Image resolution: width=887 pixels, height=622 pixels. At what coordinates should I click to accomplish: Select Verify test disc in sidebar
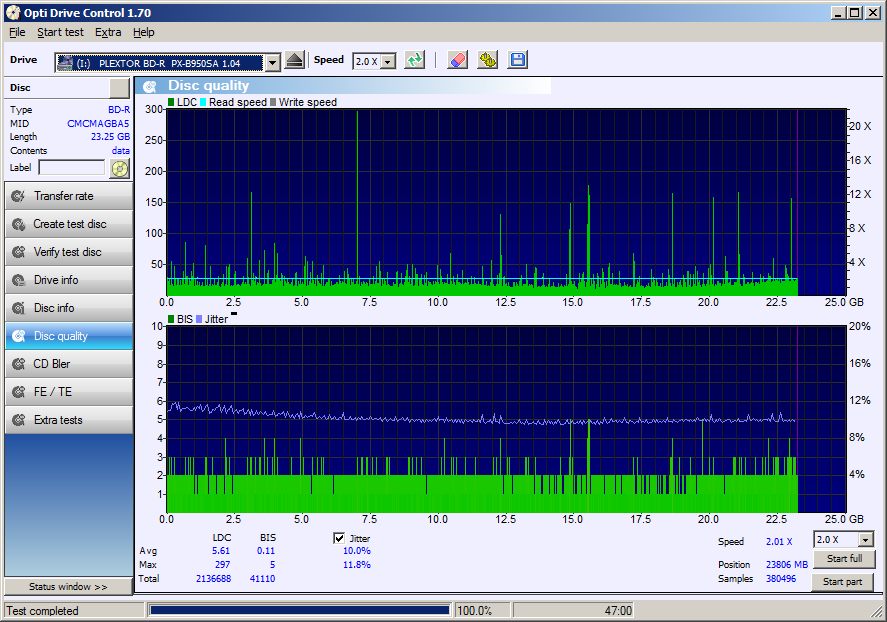(69, 252)
